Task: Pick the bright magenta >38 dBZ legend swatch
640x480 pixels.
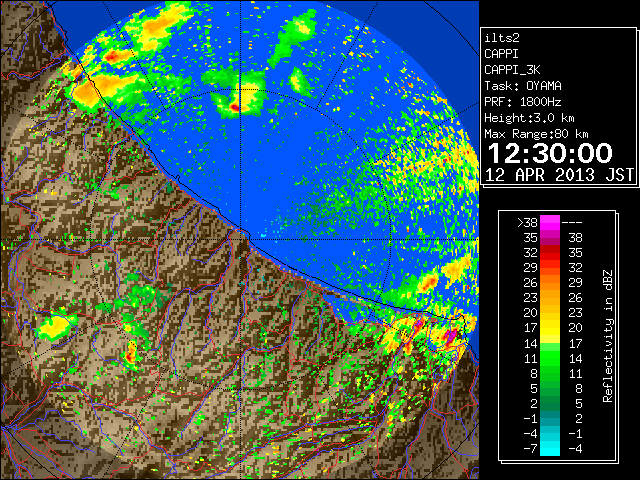Action: [550, 223]
